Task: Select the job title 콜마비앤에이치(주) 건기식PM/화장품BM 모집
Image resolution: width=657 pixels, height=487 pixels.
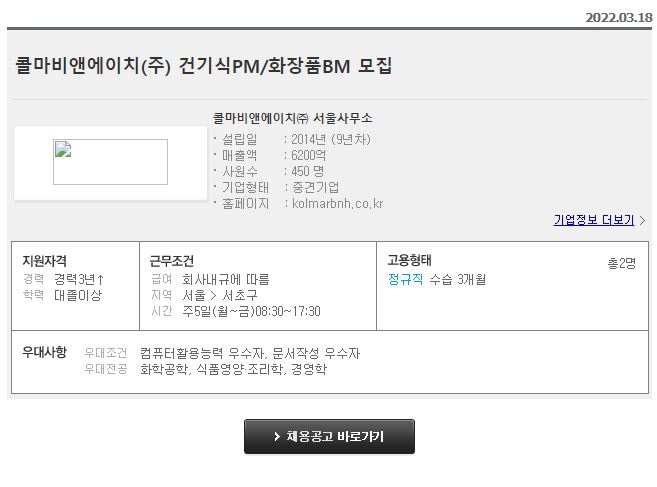Action: (204, 66)
